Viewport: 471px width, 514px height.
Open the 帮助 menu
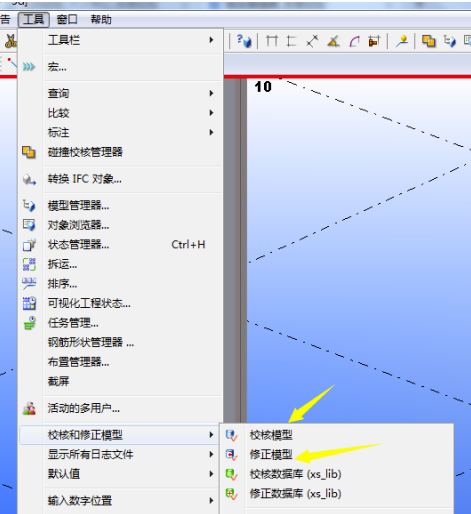(101, 19)
